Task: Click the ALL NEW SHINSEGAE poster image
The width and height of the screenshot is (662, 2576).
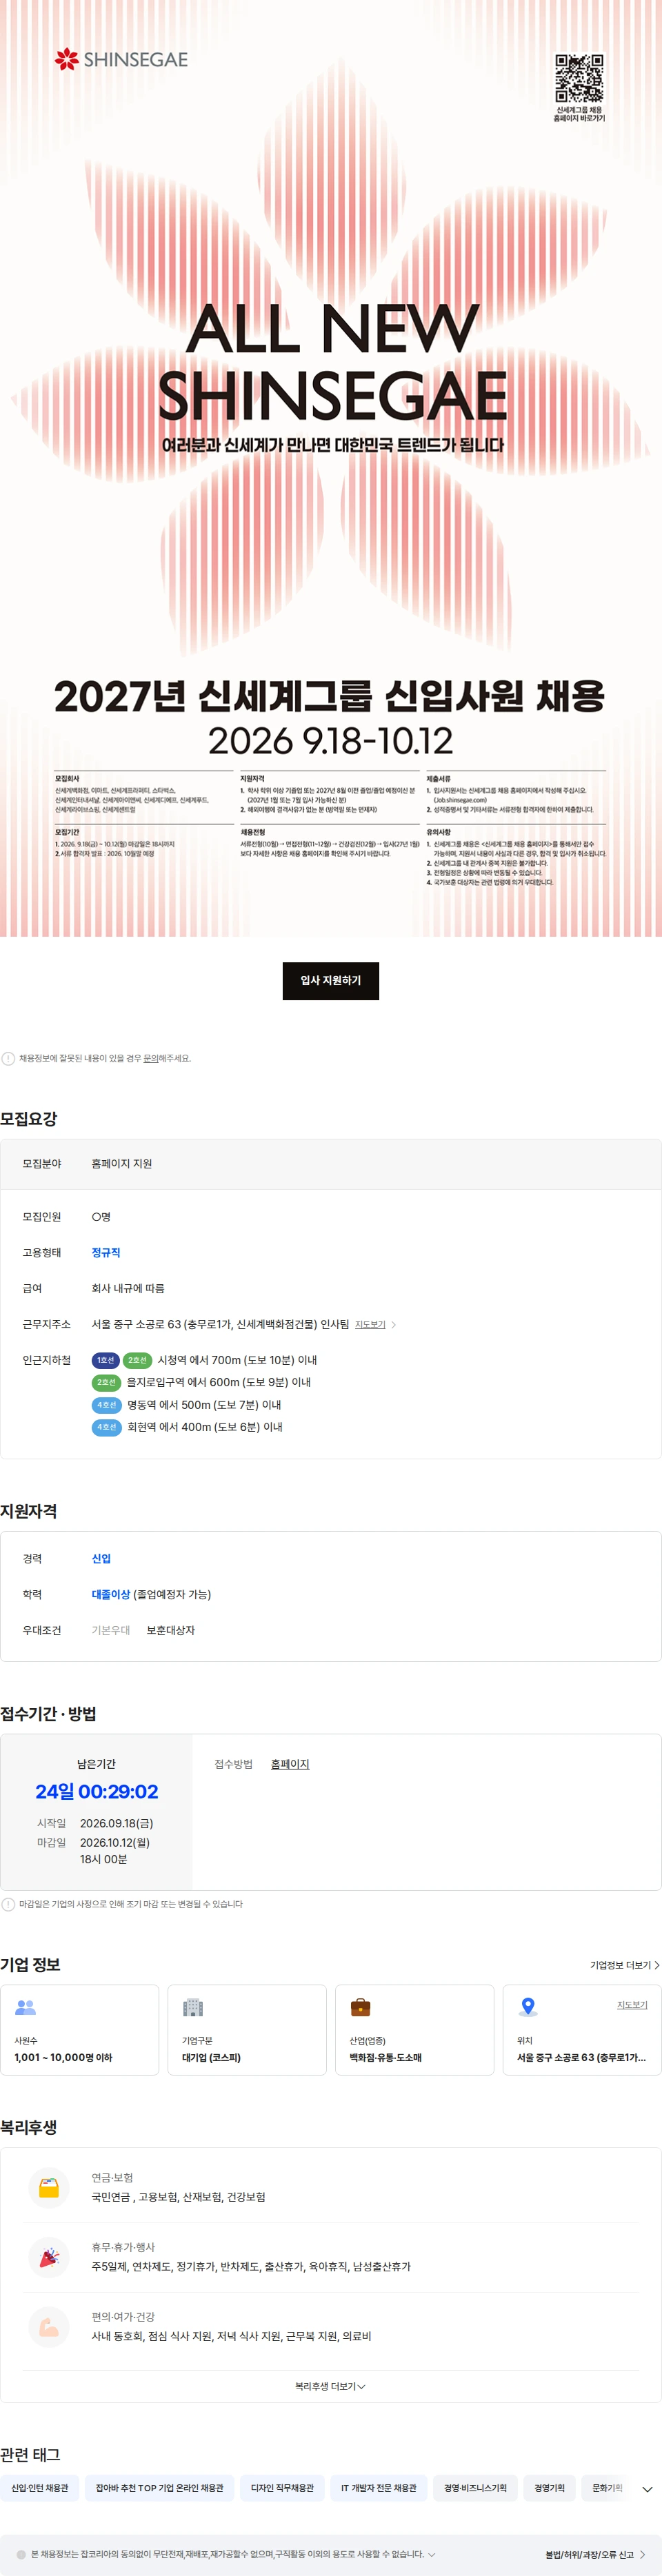Action: point(331,468)
